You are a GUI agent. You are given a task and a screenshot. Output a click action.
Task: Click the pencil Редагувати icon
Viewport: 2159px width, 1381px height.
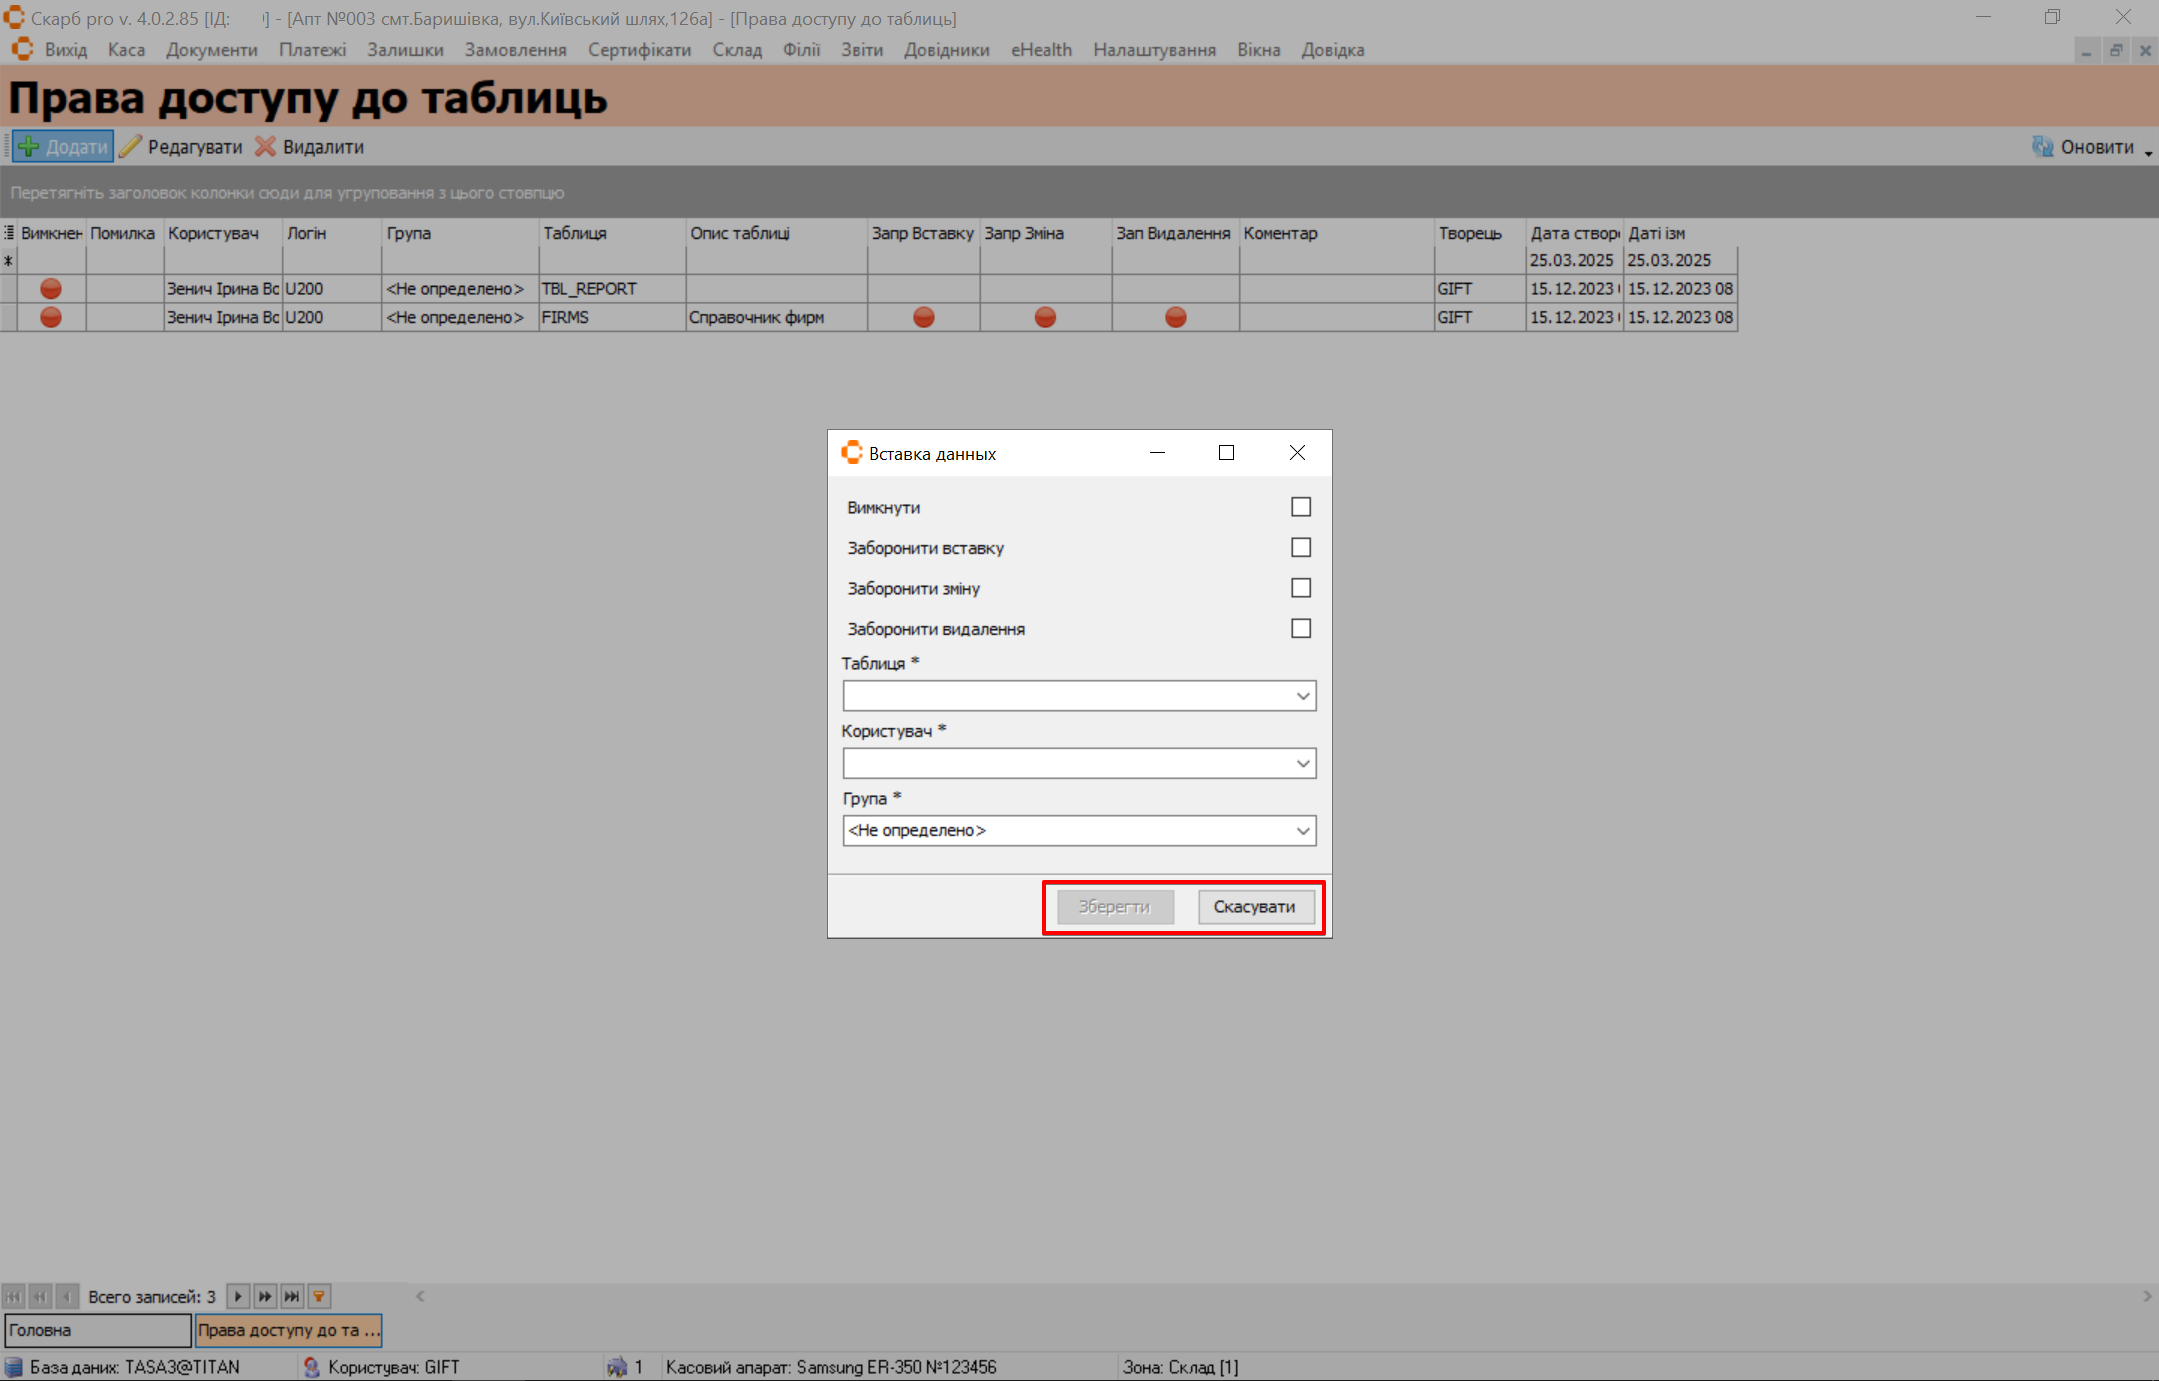click(130, 147)
